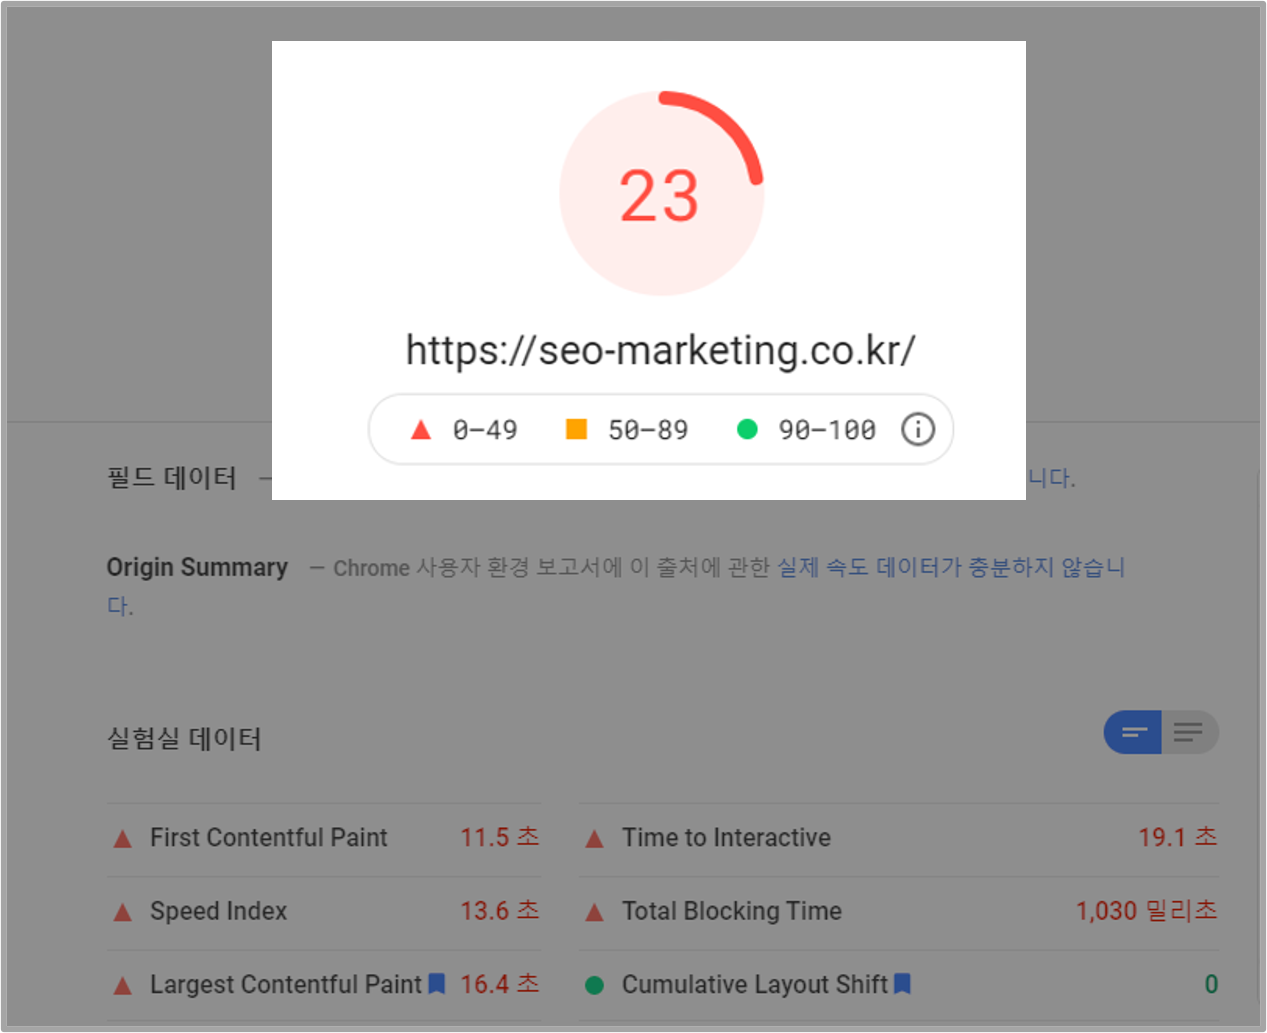Click the green circle beside Cumulative Layout Shift

click(x=596, y=984)
